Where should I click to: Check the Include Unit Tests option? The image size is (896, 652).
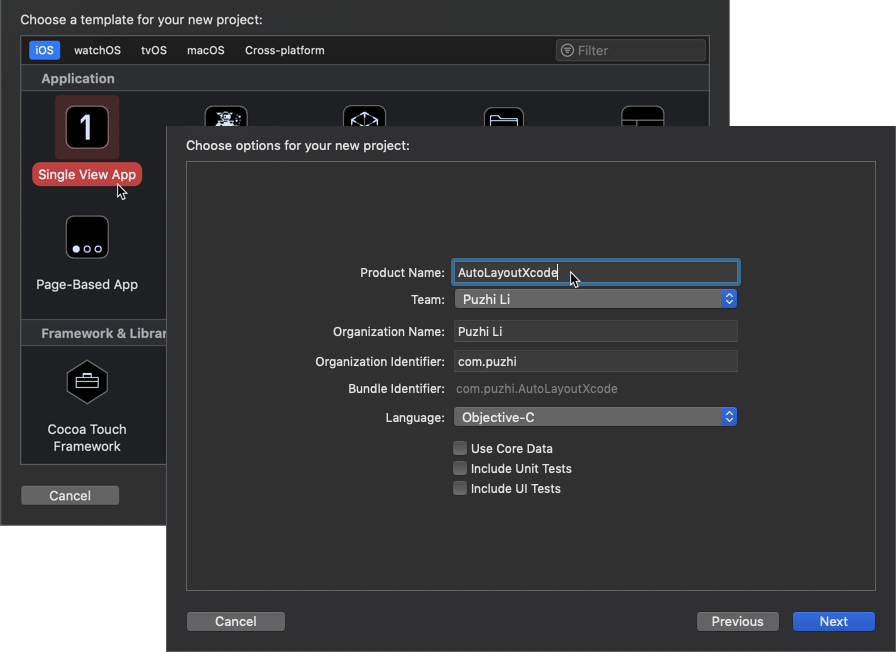(x=460, y=468)
